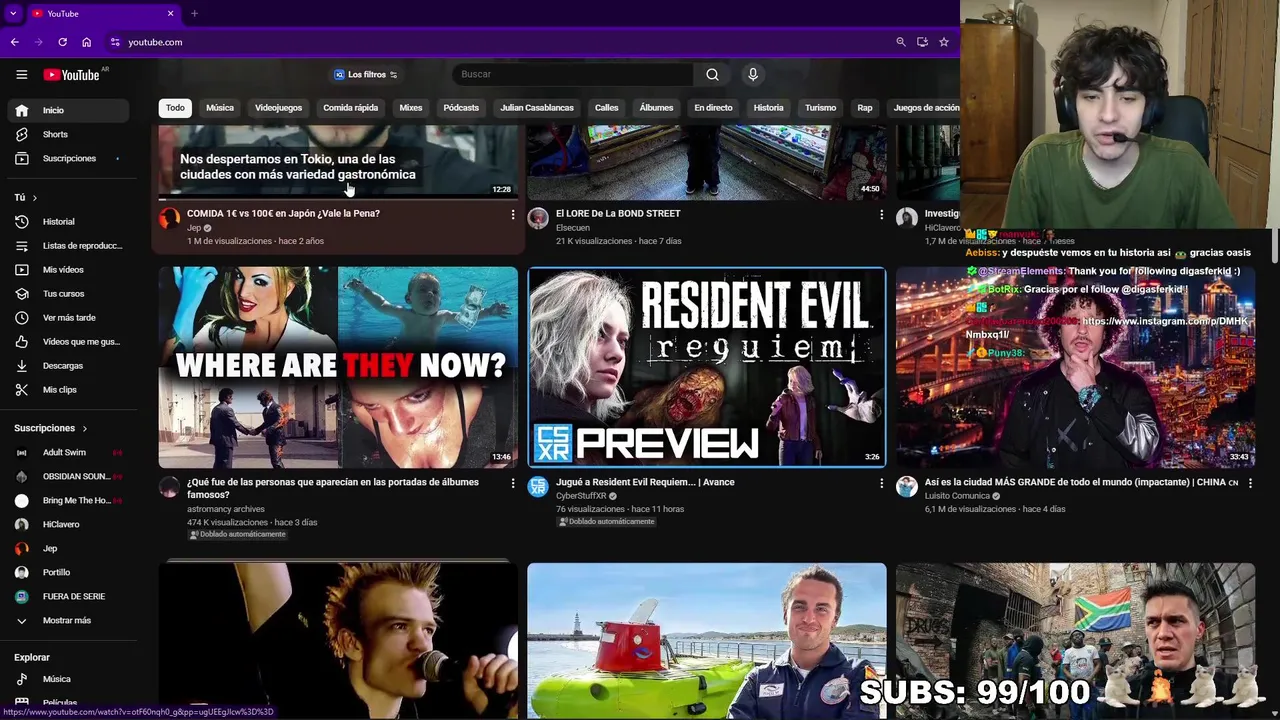Select the Comida rápida filter chip
The height and width of the screenshot is (720, 1280).
[x=350, y=108]
